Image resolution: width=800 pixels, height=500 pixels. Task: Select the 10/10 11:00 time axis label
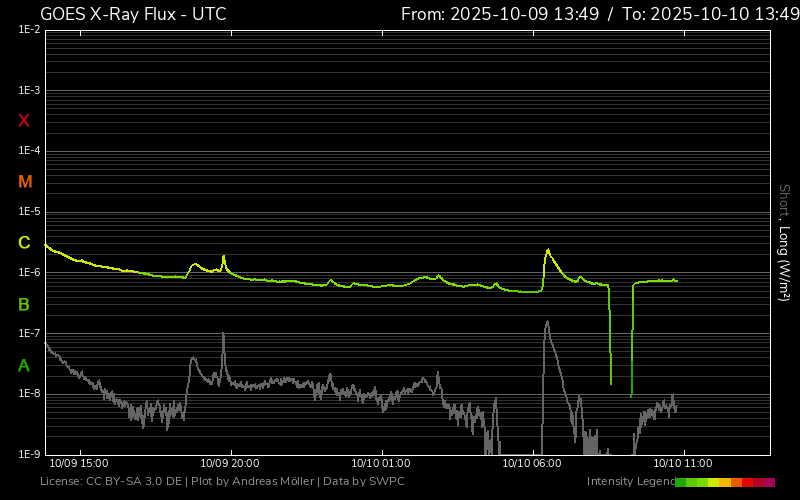[x=683, y=464]
